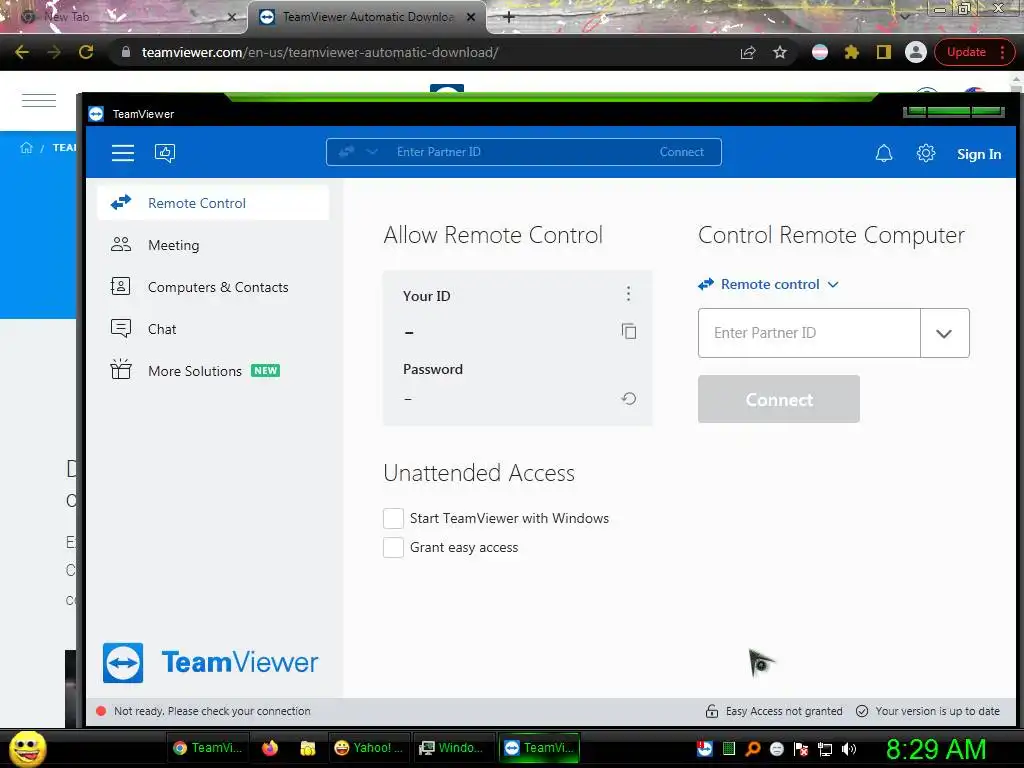
Task: Open the three-dot options beside Your ID
Action: [x=628, y=294]
